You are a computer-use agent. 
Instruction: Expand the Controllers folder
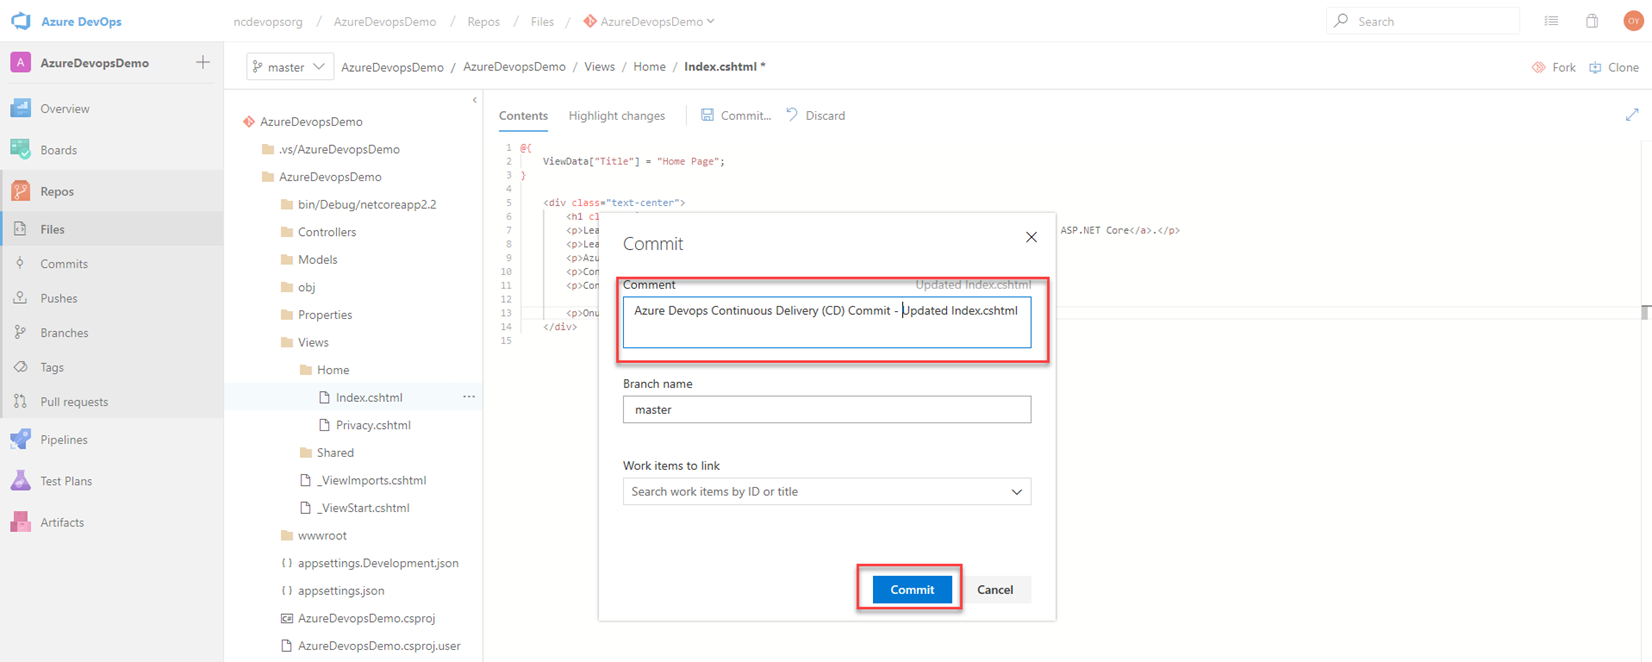coord(318,232)
